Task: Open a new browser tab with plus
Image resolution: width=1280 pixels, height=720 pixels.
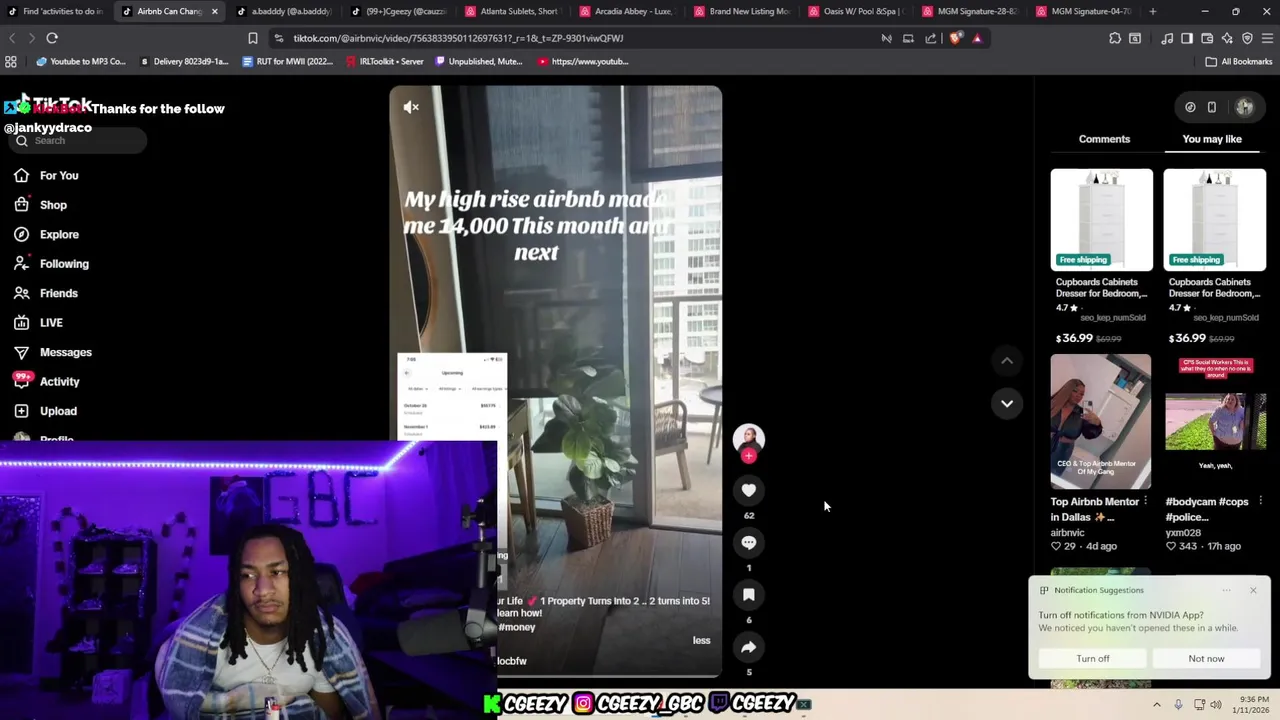Action: click(x=1153, y=11)
